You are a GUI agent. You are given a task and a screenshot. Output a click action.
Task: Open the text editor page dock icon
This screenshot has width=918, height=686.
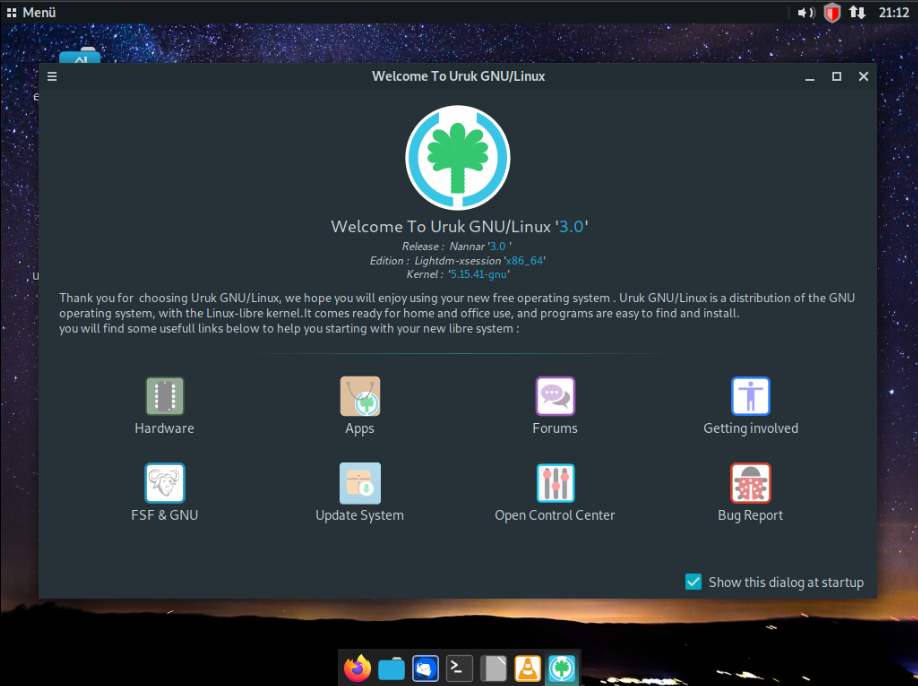pos(494,668)
